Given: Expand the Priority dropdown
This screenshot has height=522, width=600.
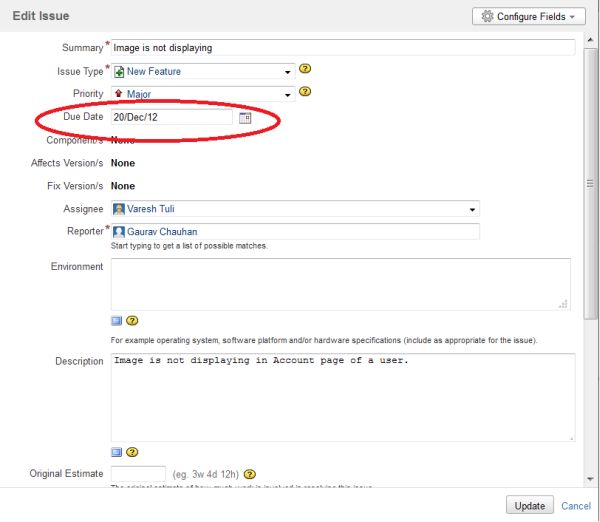Looking at the screenshot, I should coord(288,95).
